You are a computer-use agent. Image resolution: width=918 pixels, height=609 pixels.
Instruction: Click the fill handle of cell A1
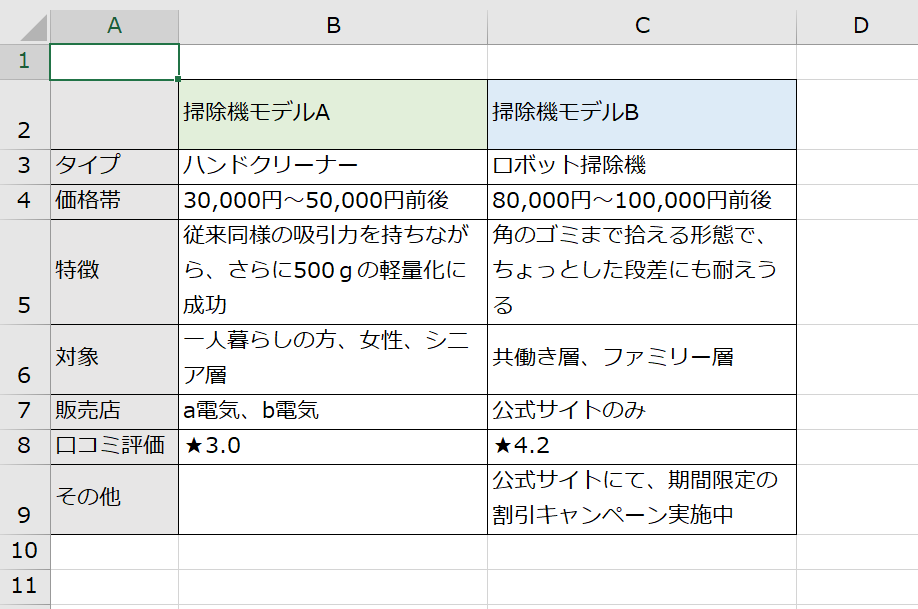point(178,78)
